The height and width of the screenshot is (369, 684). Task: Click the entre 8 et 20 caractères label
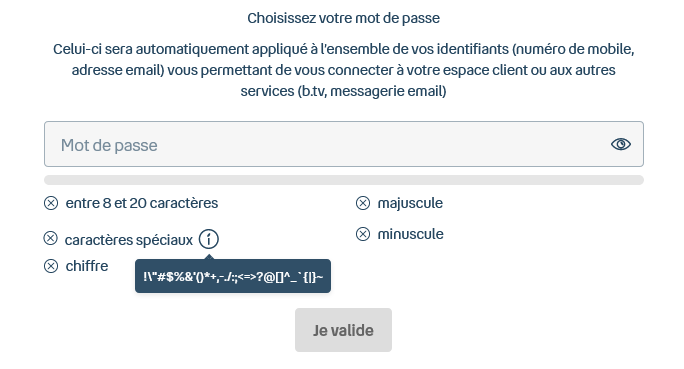142,203
